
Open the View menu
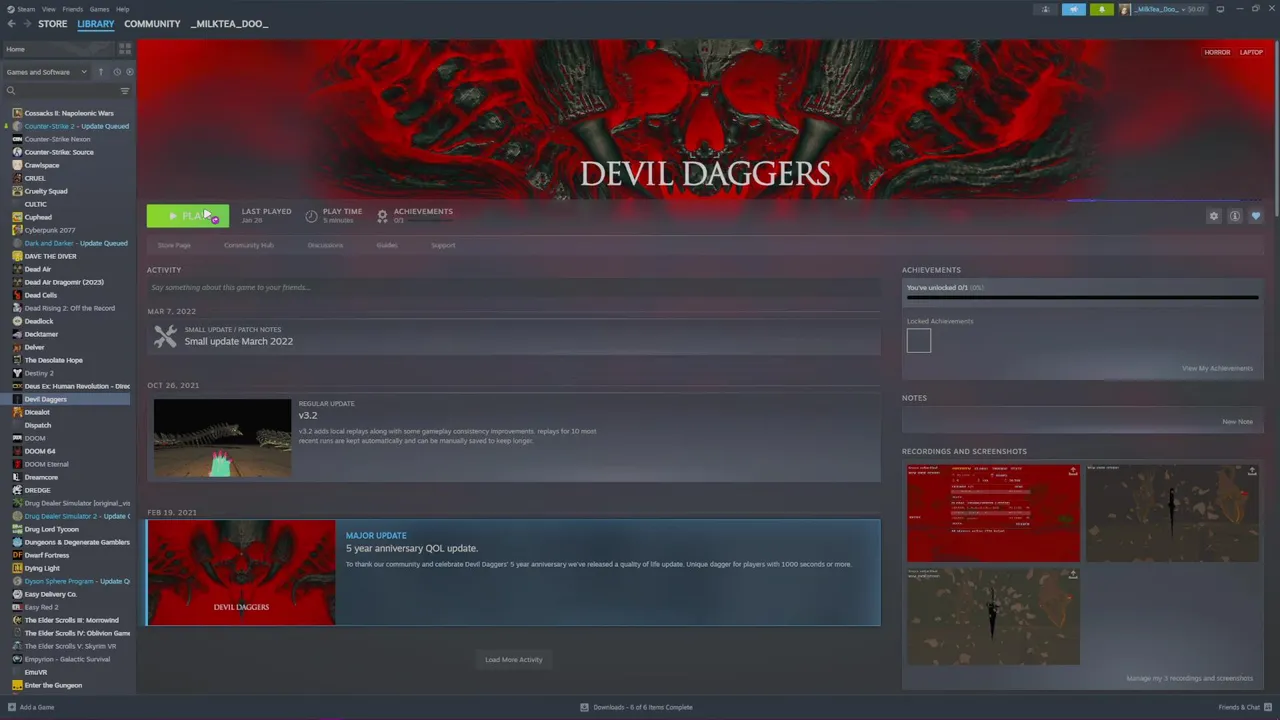click(x=48, y=9)
